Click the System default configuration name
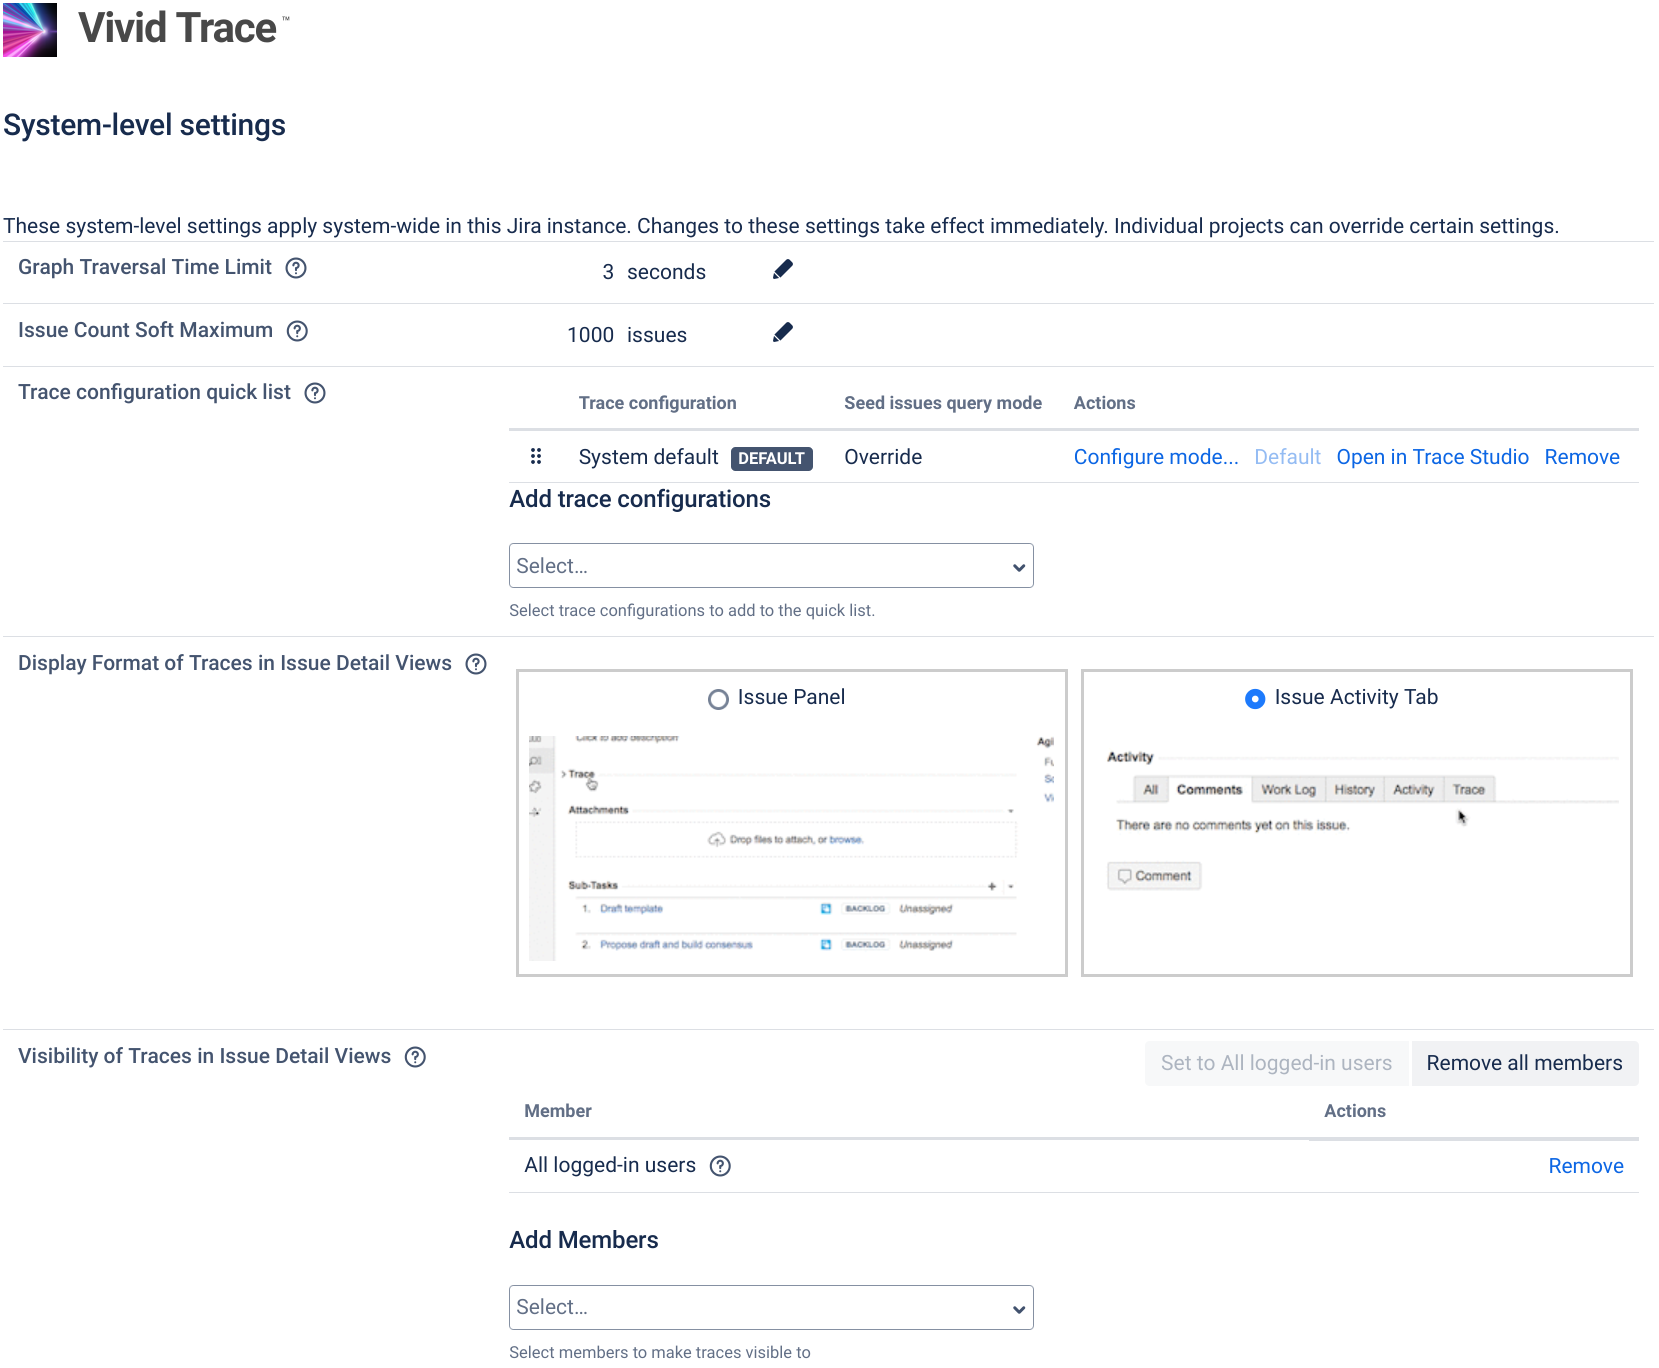 (x=648, y=457)
